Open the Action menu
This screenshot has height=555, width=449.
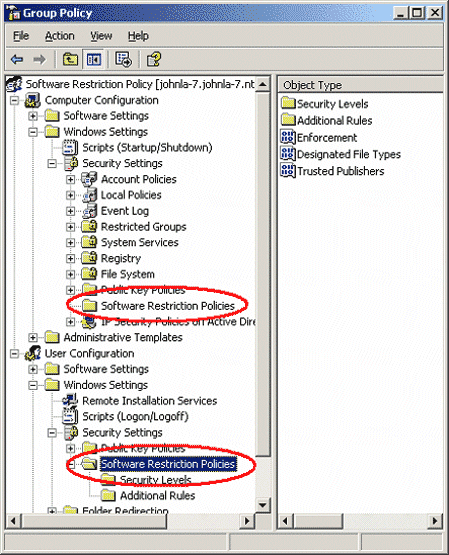tap(59, 36)
